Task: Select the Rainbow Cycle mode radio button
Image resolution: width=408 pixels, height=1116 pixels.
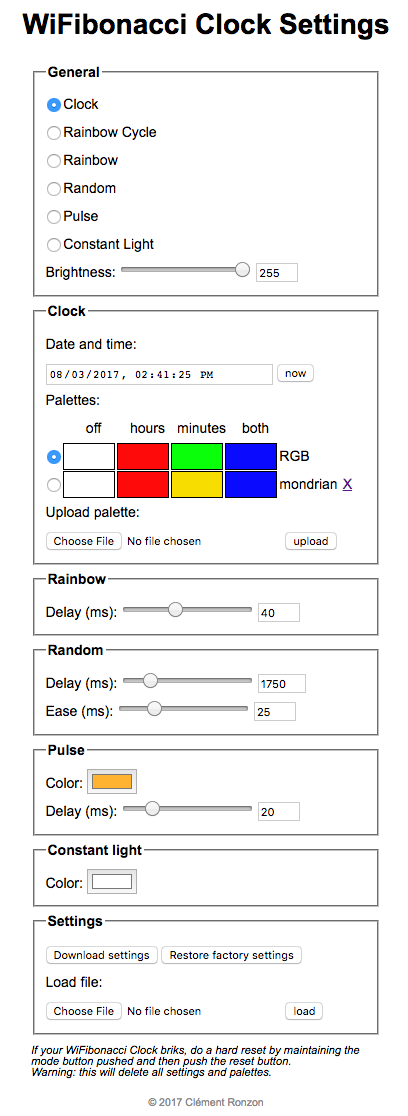Action: (53, 133)
